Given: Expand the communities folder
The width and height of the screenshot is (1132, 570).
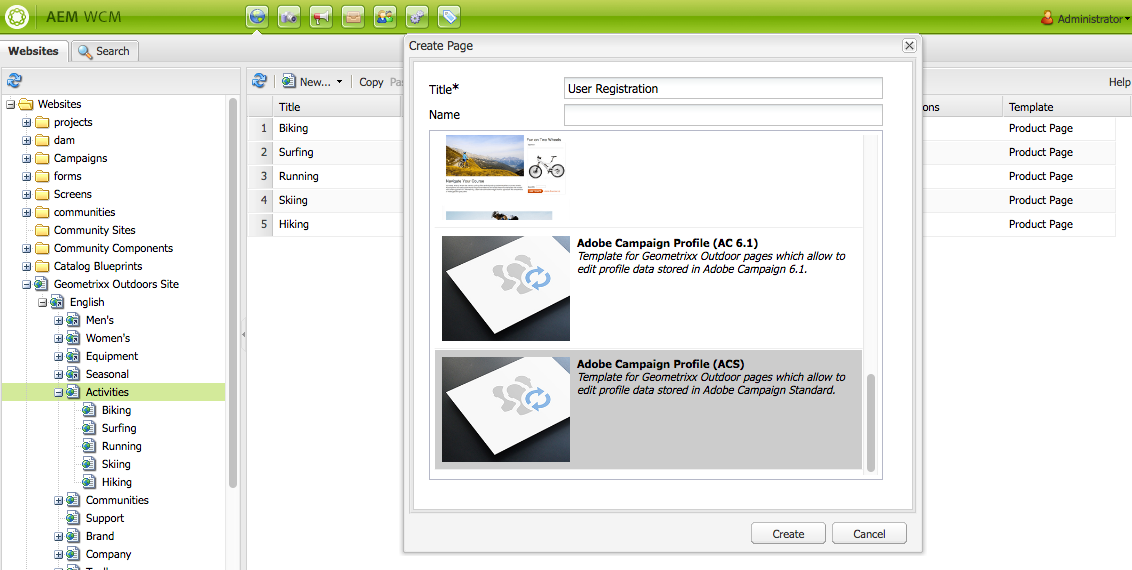Looking at the screenshot, I should click(27, 213).
